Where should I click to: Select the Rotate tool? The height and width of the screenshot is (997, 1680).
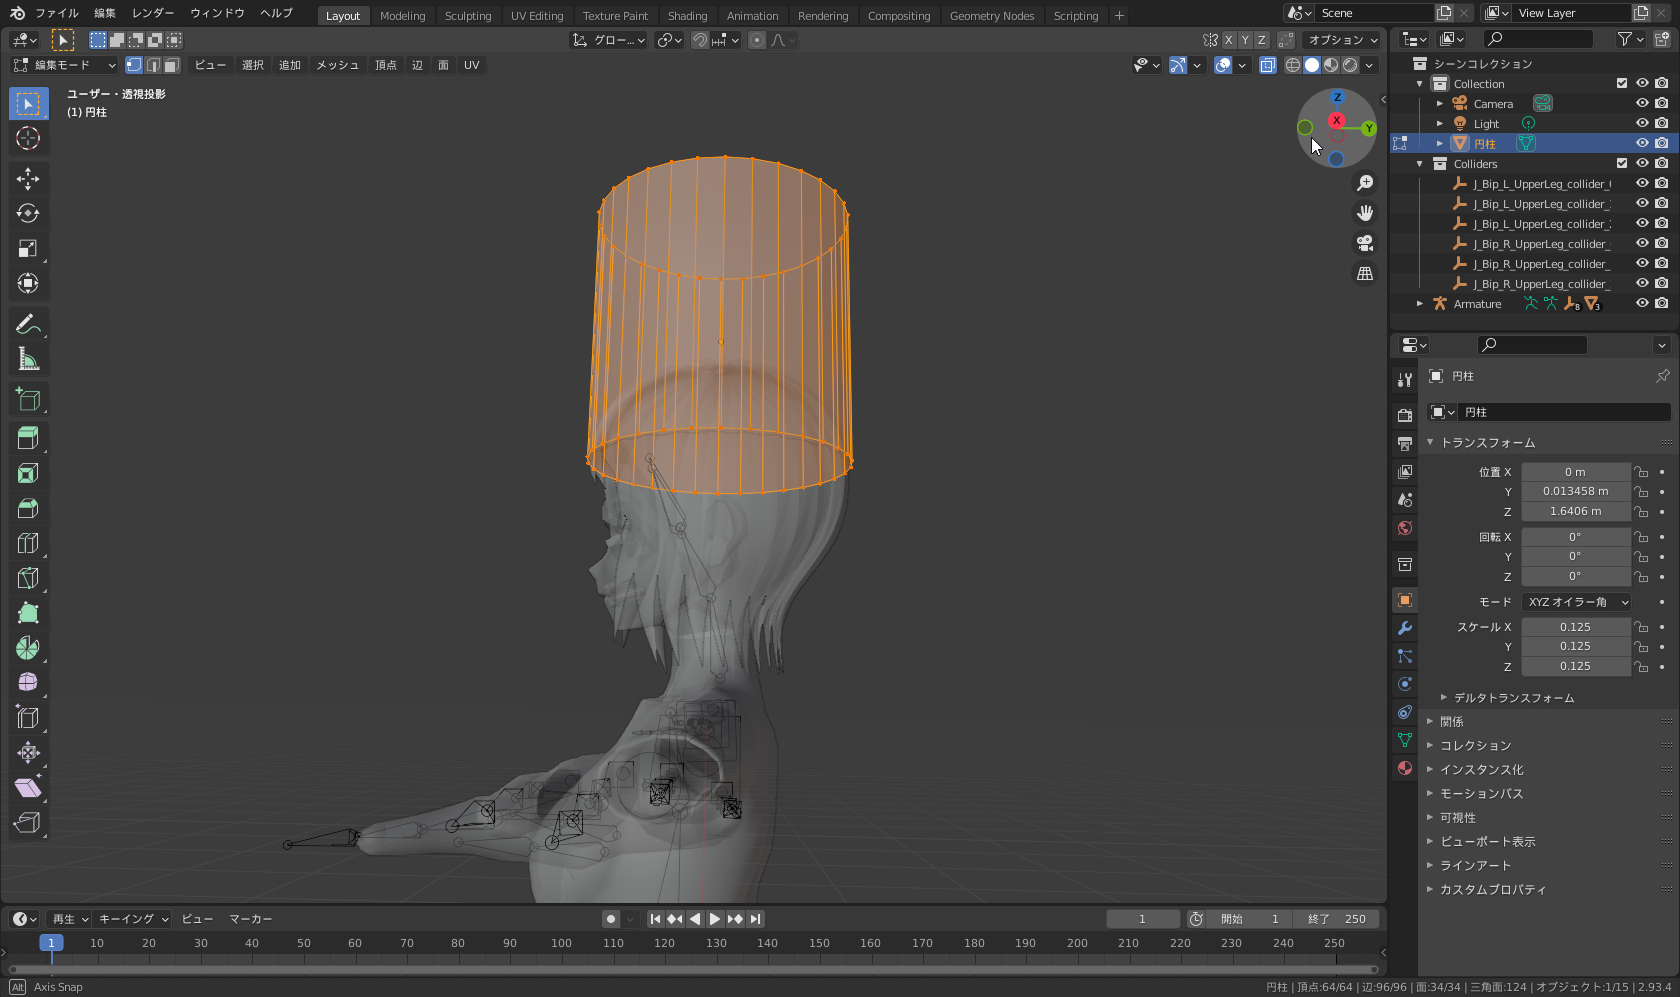coord(28,214)
